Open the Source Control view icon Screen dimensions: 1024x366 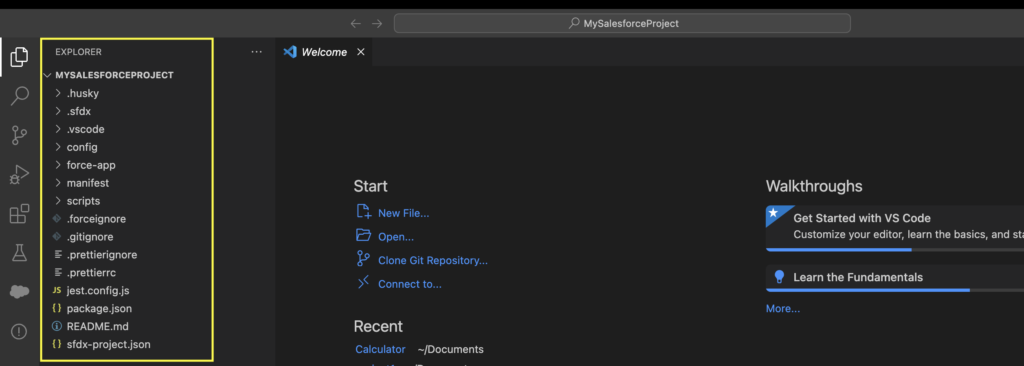click(20, 135)
